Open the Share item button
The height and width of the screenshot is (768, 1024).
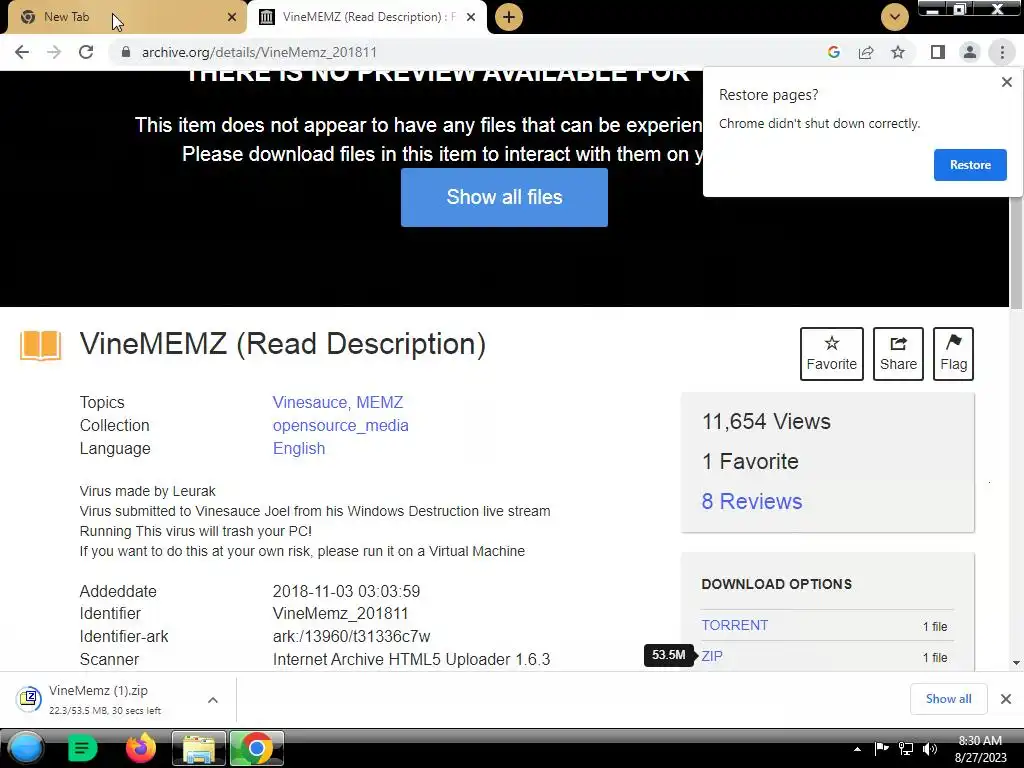click(x=898, y=353)
